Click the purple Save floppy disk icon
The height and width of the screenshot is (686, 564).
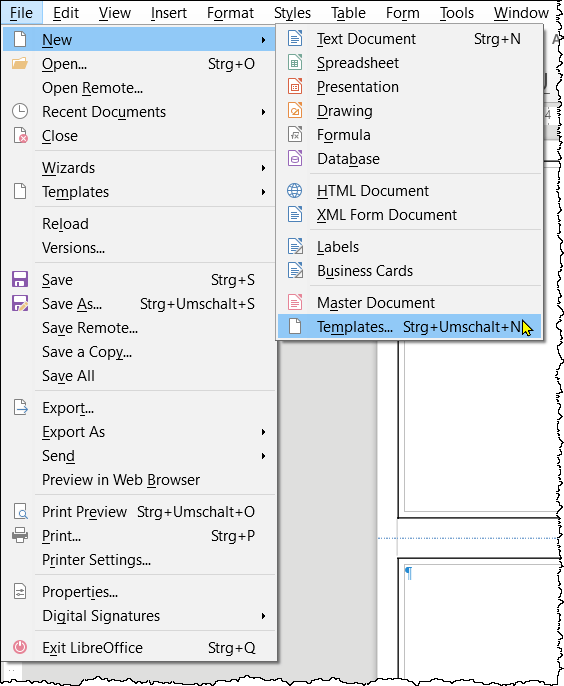coord(20,280)
